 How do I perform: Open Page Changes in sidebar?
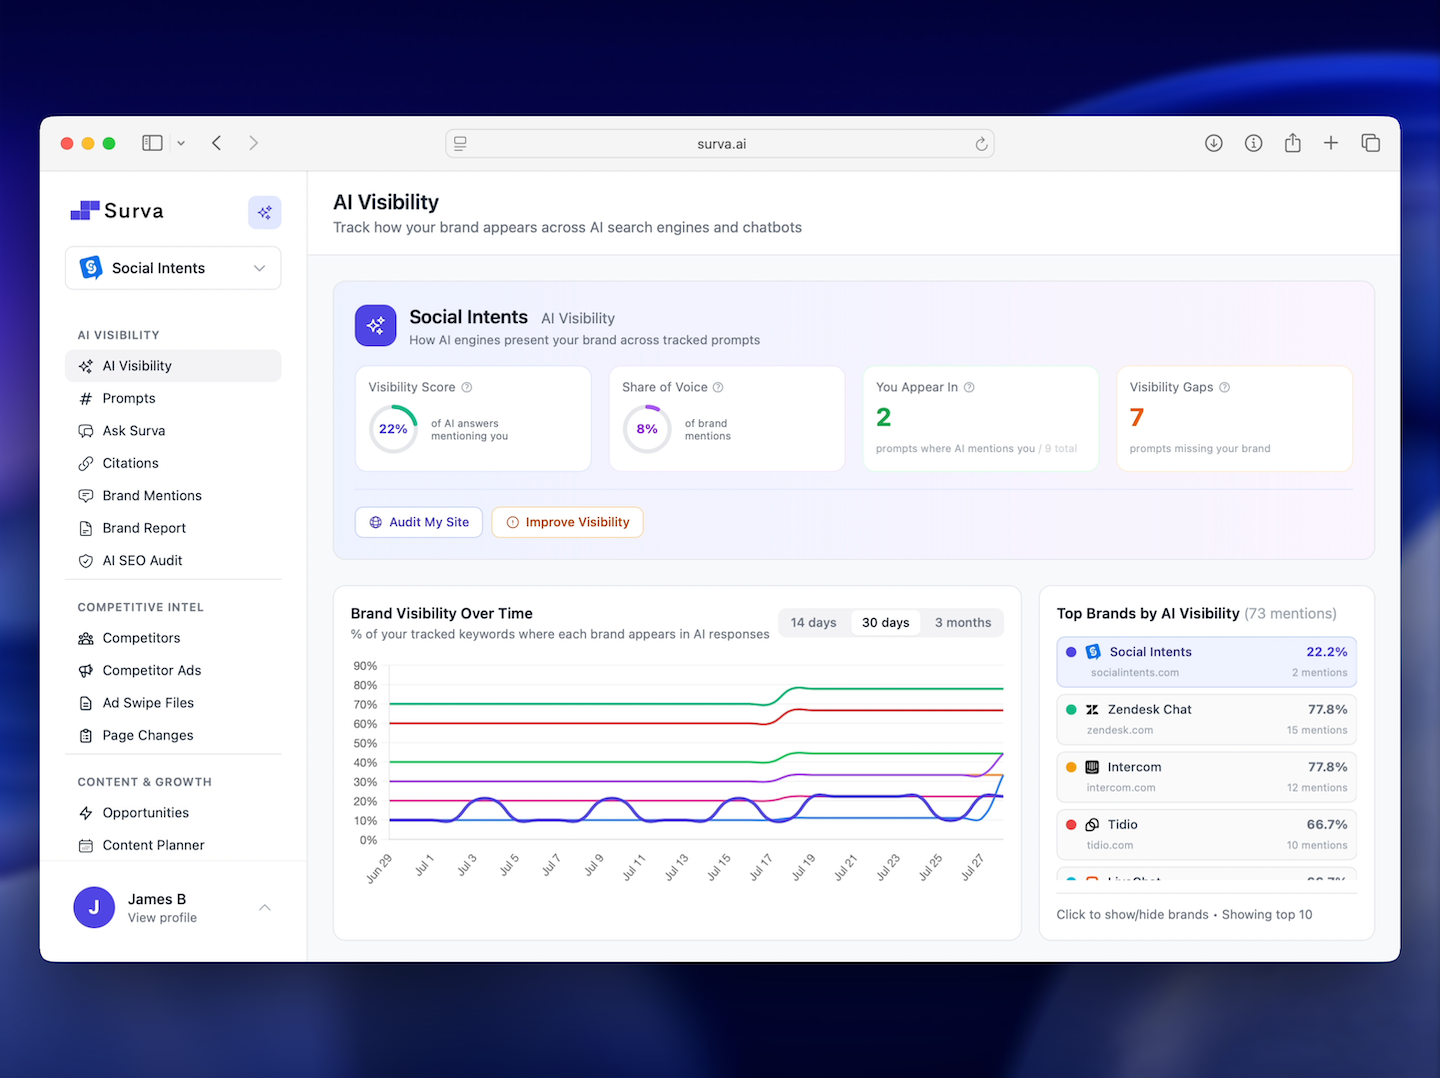(x=173, y=735)
